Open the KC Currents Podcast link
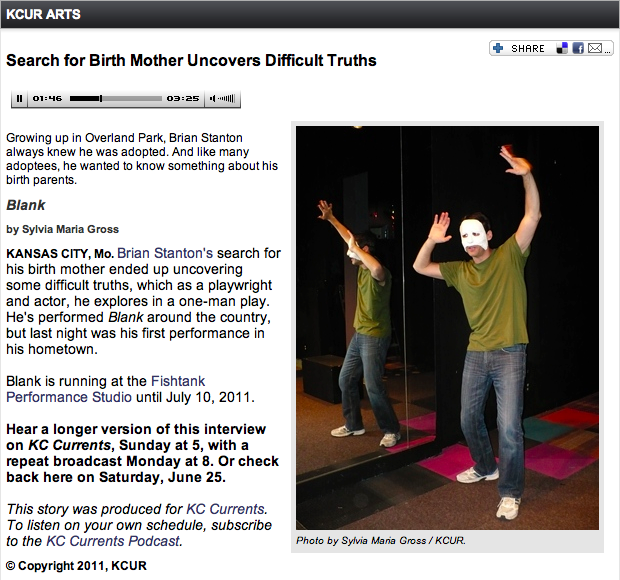Screen dimensions: 620x580 113,541
